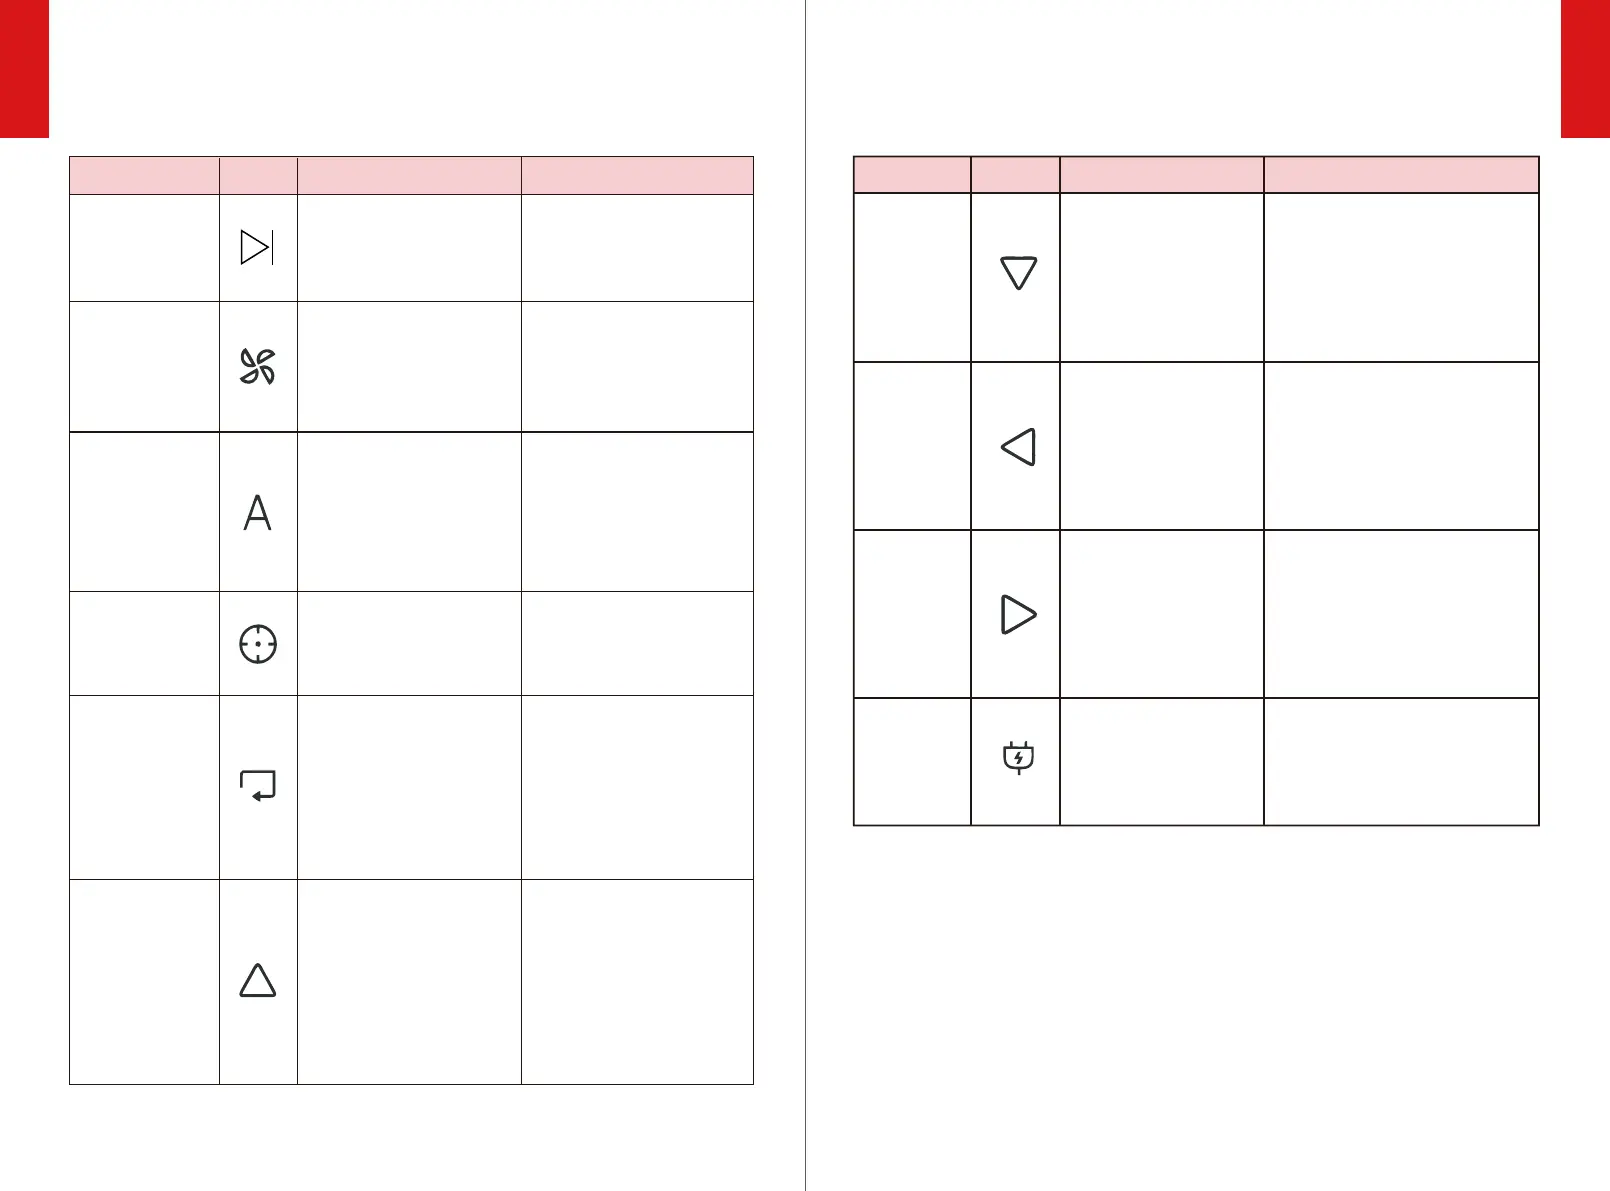Image resolution: width=1610 pixels, height=1191 pixels.
Task: Click the last pink header cell of the right table
Action: pos(1400,174)
